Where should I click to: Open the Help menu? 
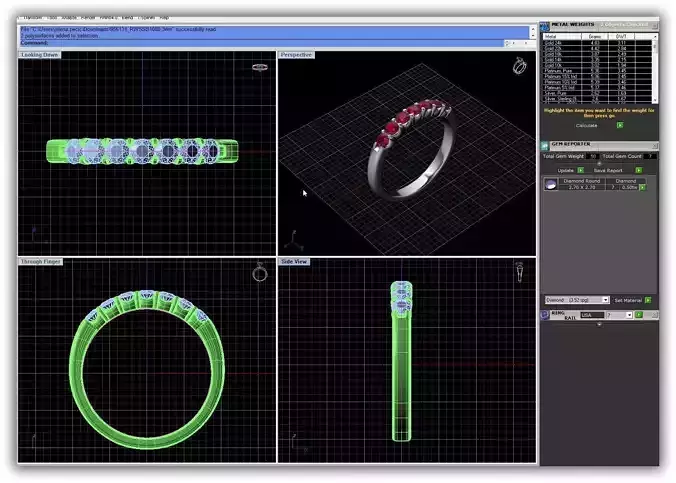(x=164, y=18)
